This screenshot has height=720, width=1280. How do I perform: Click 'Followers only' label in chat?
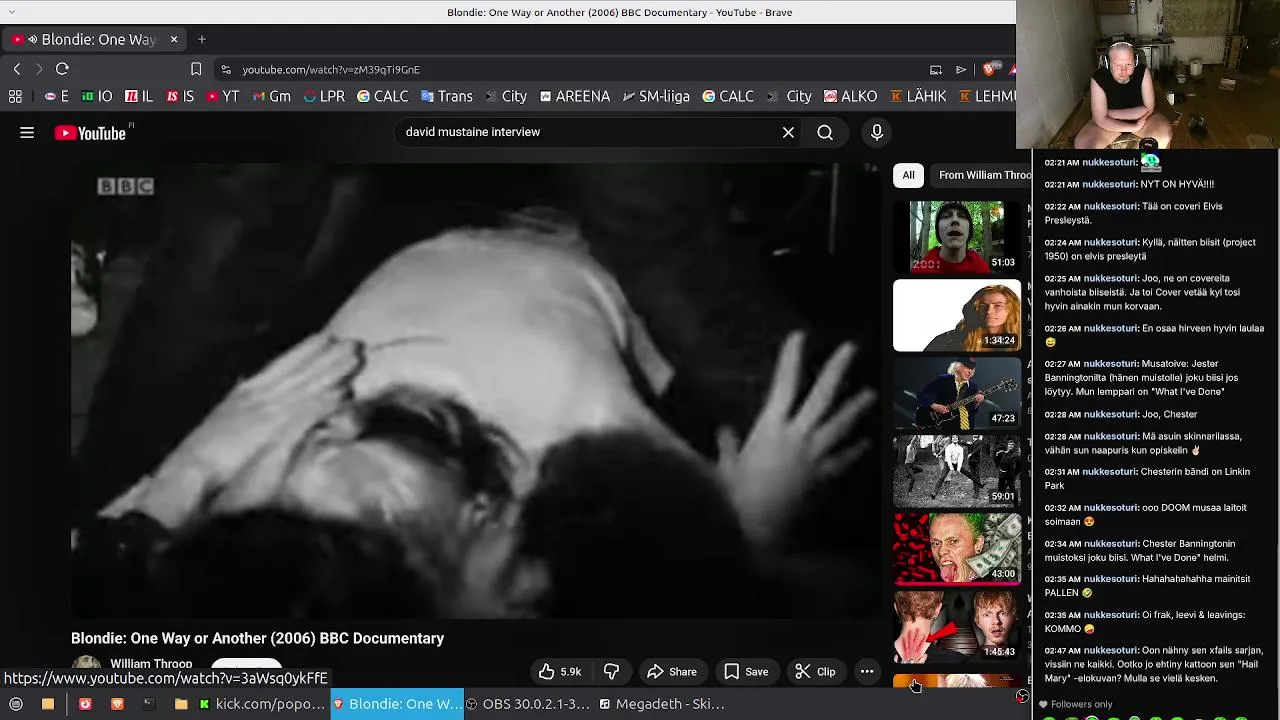tap(1082, 704)
